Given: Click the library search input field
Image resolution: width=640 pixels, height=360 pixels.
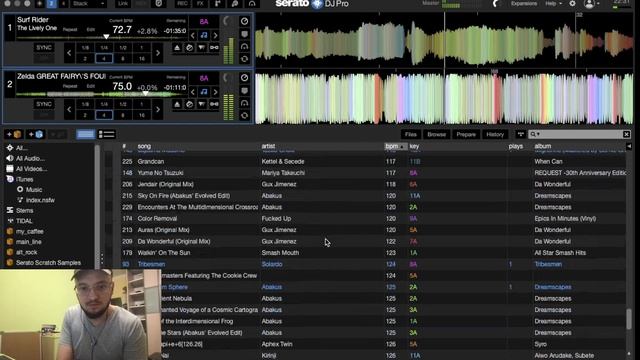Looking at the screenshot, I should click(x=579, y=134).
